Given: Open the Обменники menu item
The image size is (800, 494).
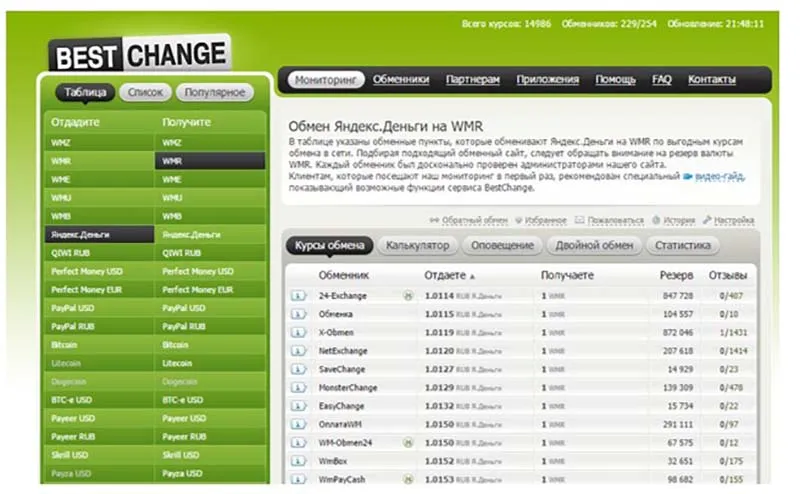Looking at the screenshot, I should click(x=401, y=80).
